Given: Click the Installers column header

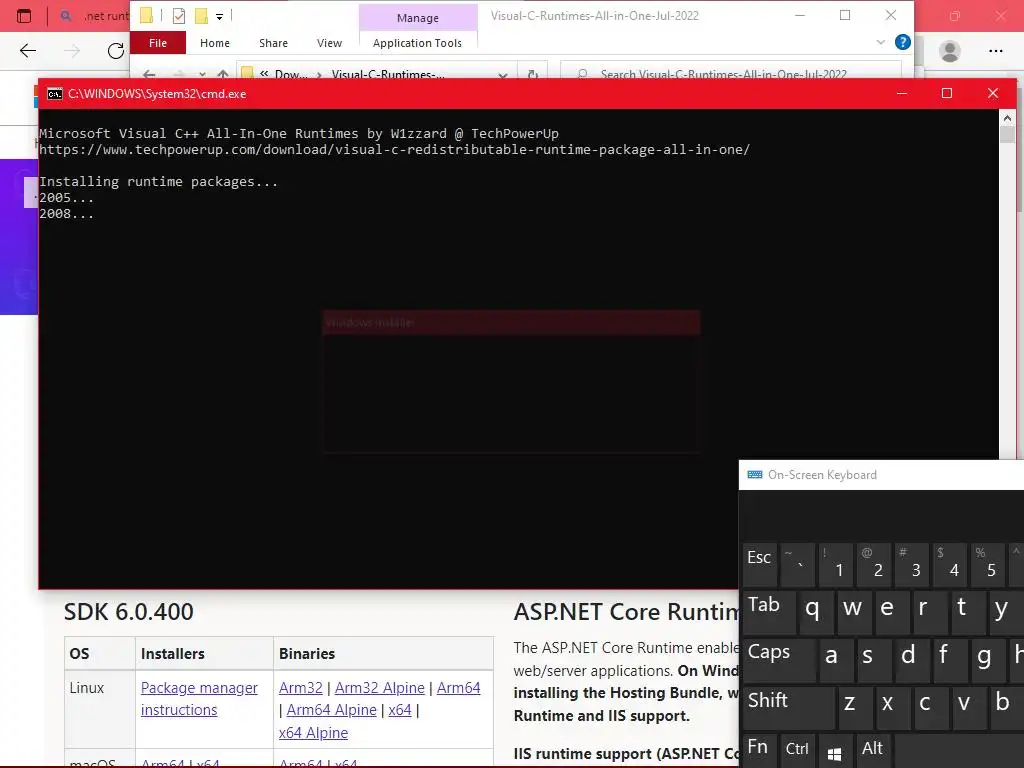Looking at the screenshot, I should coord(172,654).
